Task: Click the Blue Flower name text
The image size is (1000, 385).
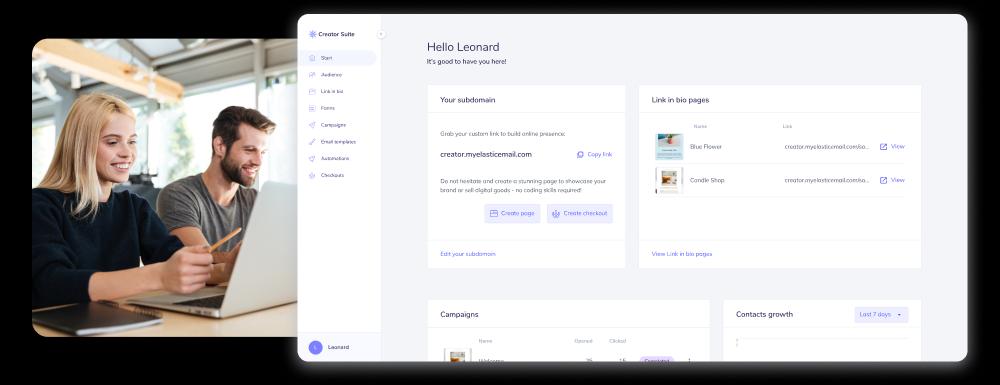Action: click(x=706, y=147)
